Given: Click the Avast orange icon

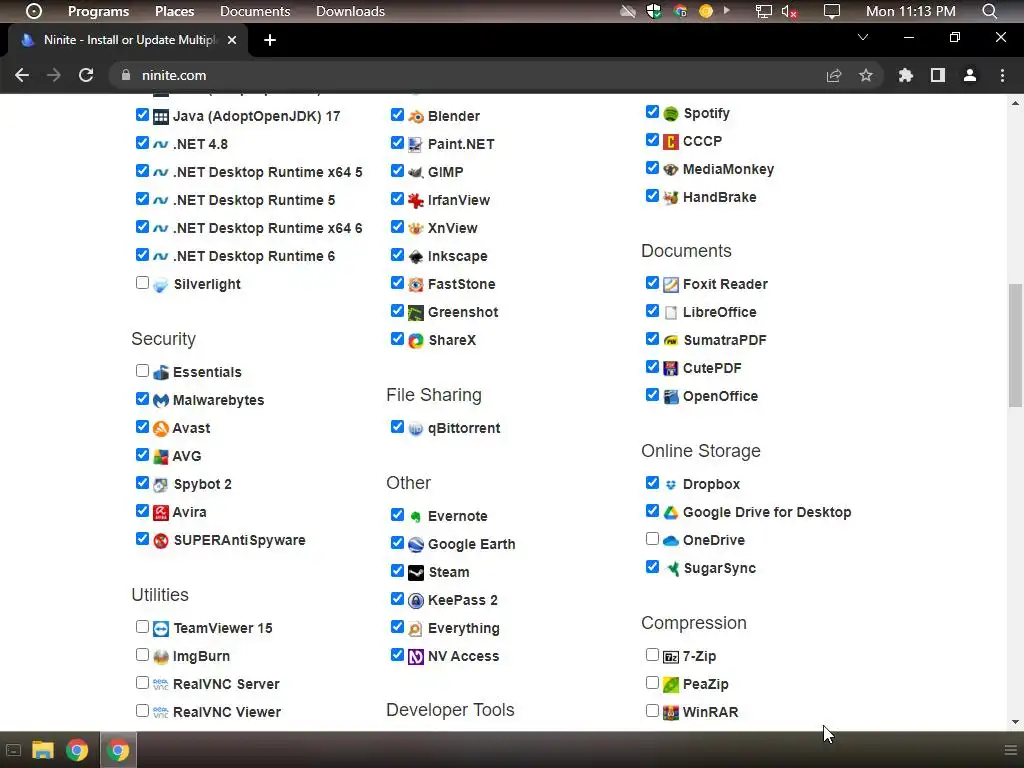Looking at the screenshot, I should pyautogui.click(x=161, y=428).
